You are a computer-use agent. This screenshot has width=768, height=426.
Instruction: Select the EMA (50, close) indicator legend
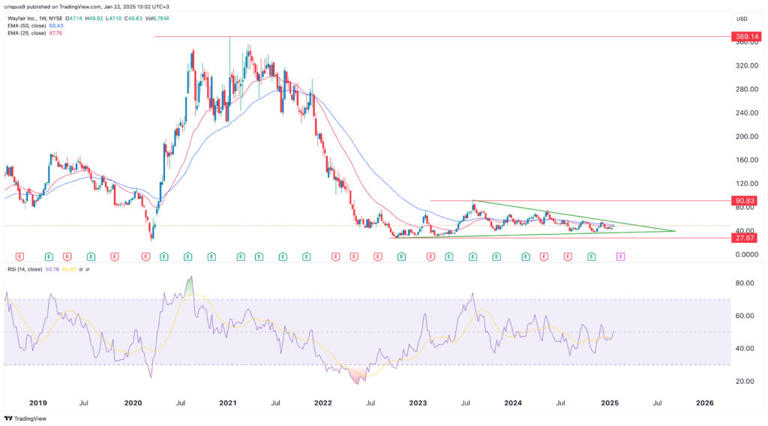click(x=26, y=26)
